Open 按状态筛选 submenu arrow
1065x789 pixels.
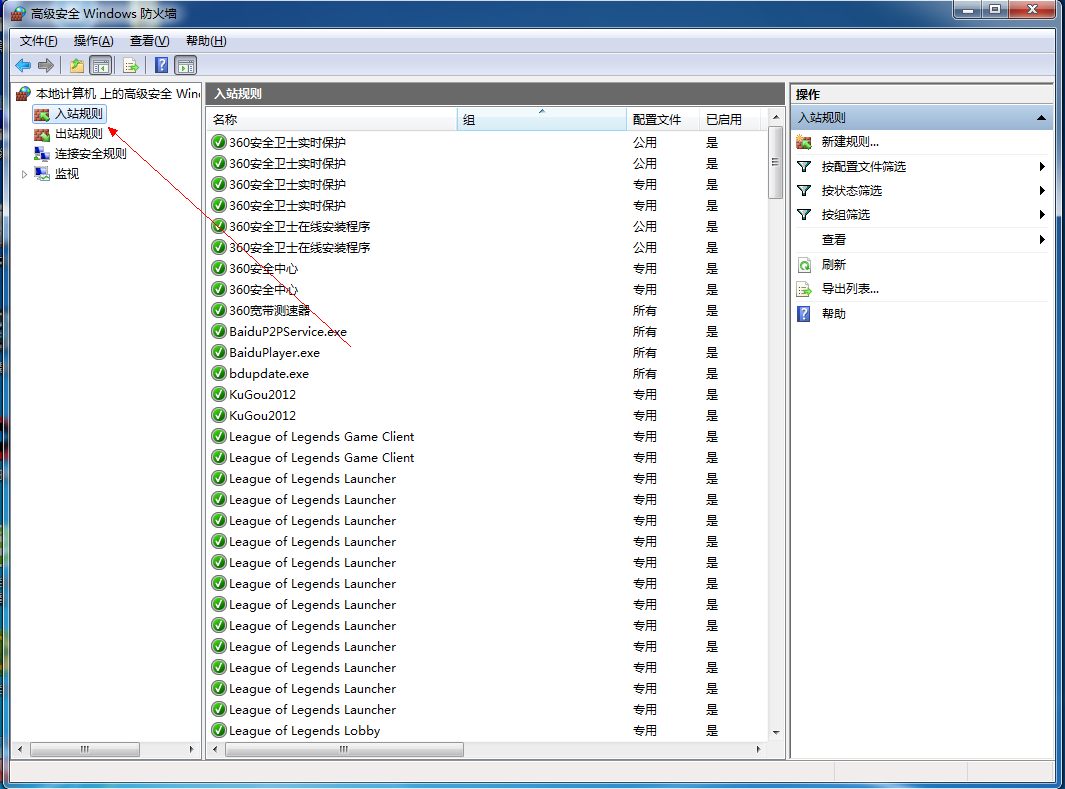1042,191
